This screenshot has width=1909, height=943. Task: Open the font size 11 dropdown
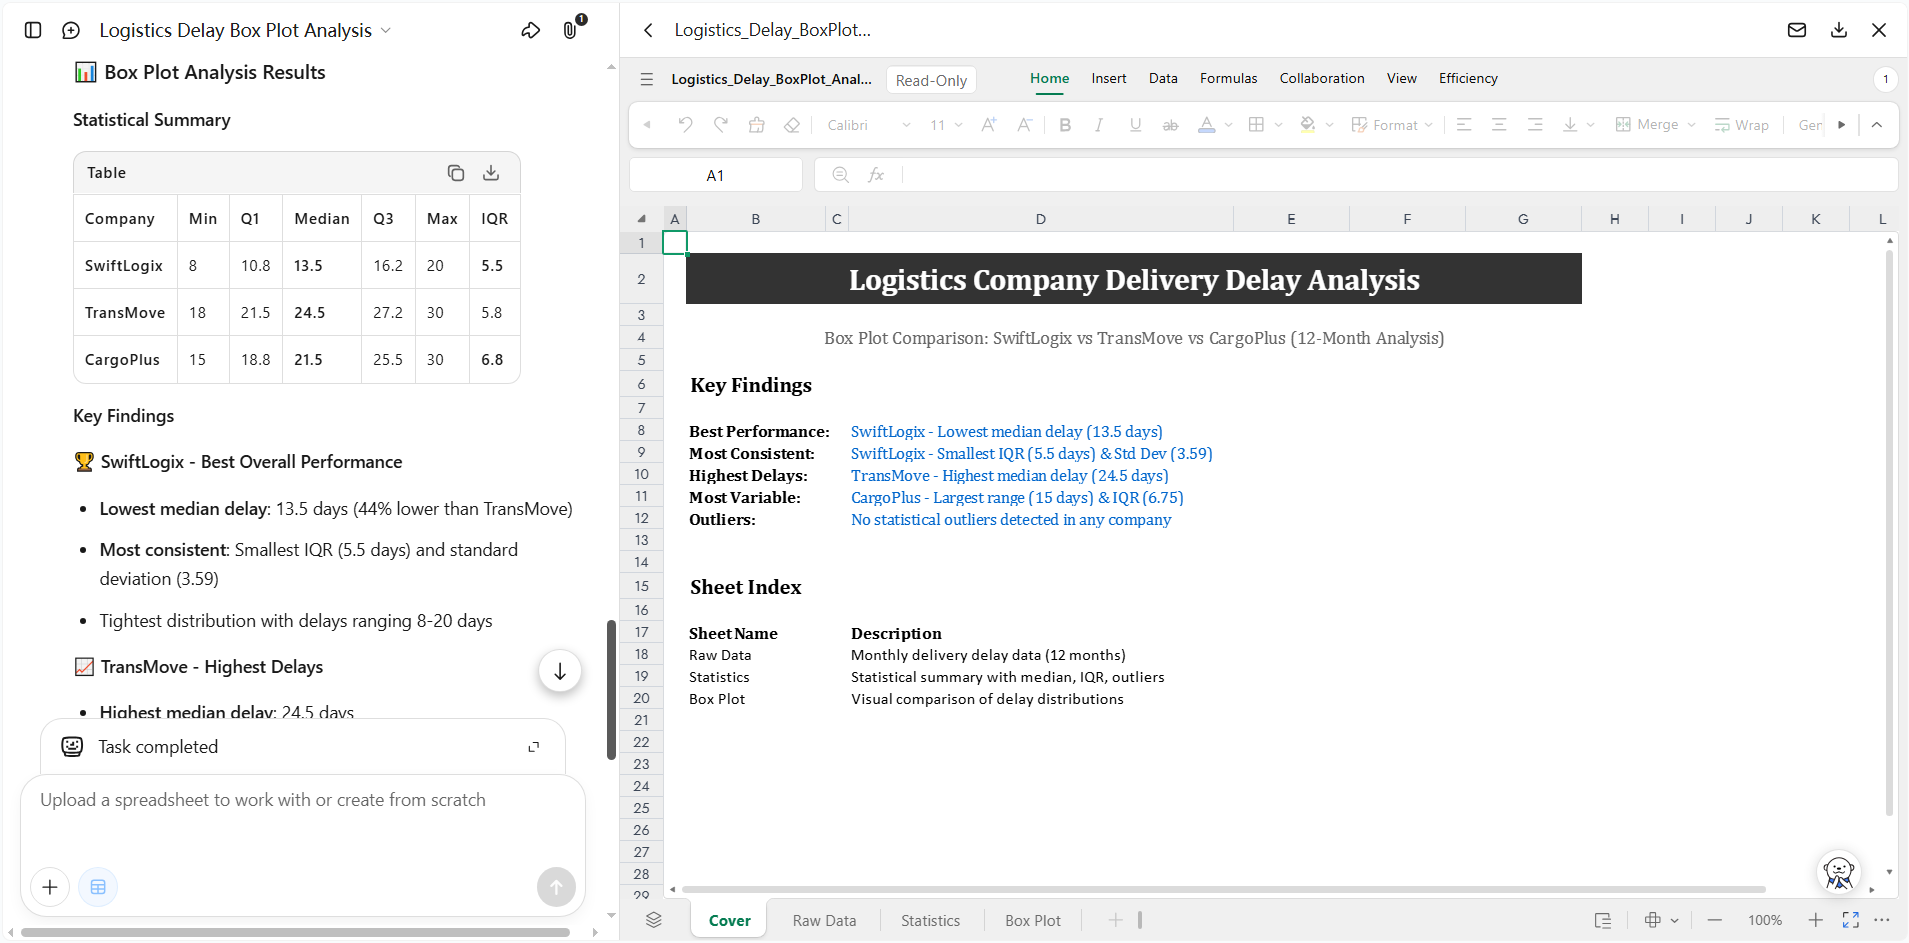coord(946,125)
